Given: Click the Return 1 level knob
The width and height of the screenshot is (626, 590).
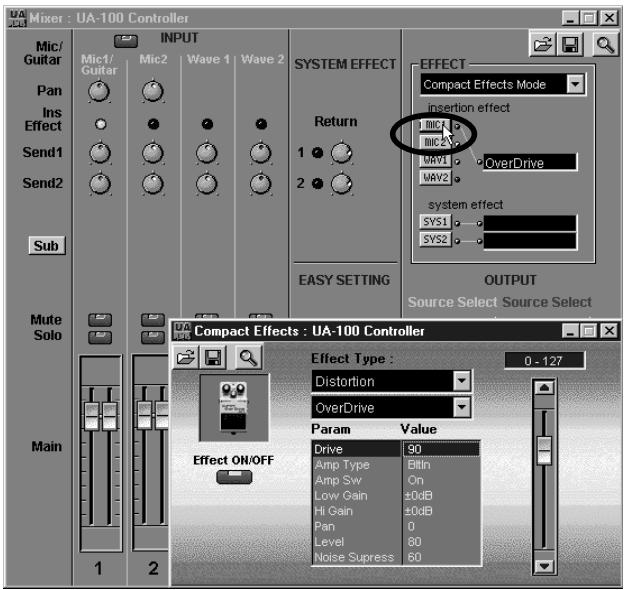Looking at the screenshot, I should (341, 153).
